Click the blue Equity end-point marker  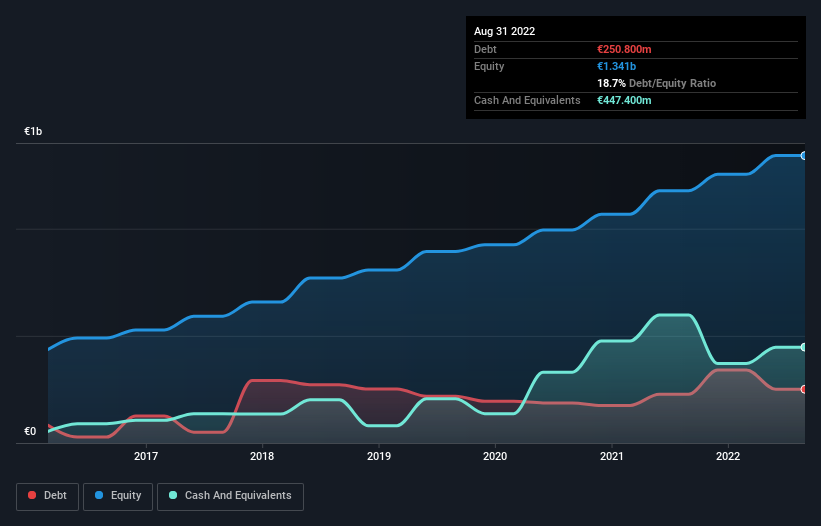804,155
